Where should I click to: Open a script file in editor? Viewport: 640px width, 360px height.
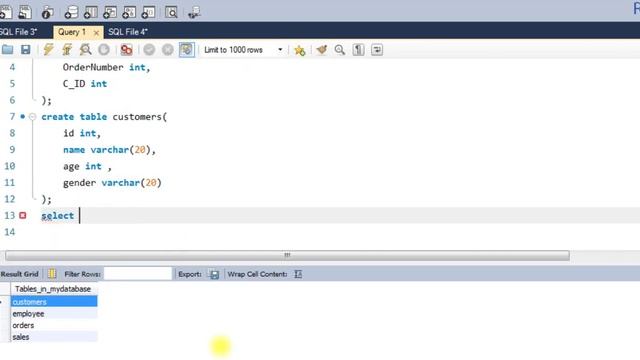(x=7, y=50)
